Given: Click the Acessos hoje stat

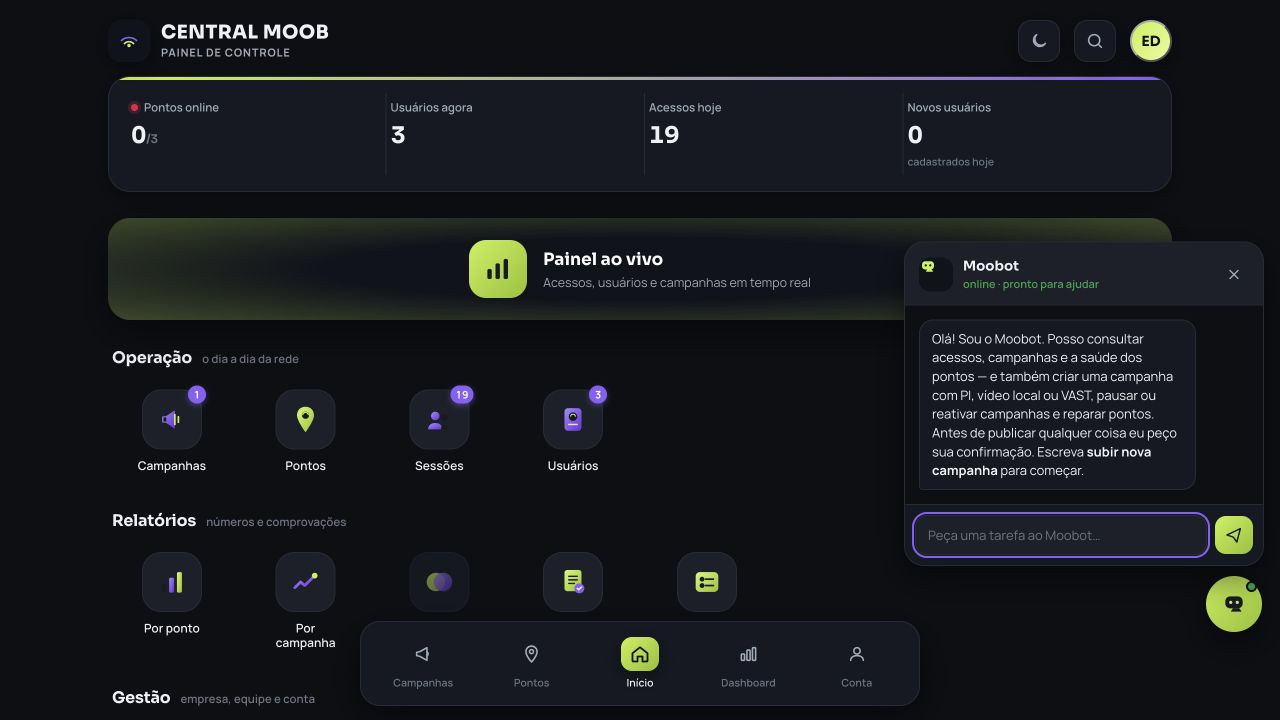Looking at the screenshot, I should 773,134.
